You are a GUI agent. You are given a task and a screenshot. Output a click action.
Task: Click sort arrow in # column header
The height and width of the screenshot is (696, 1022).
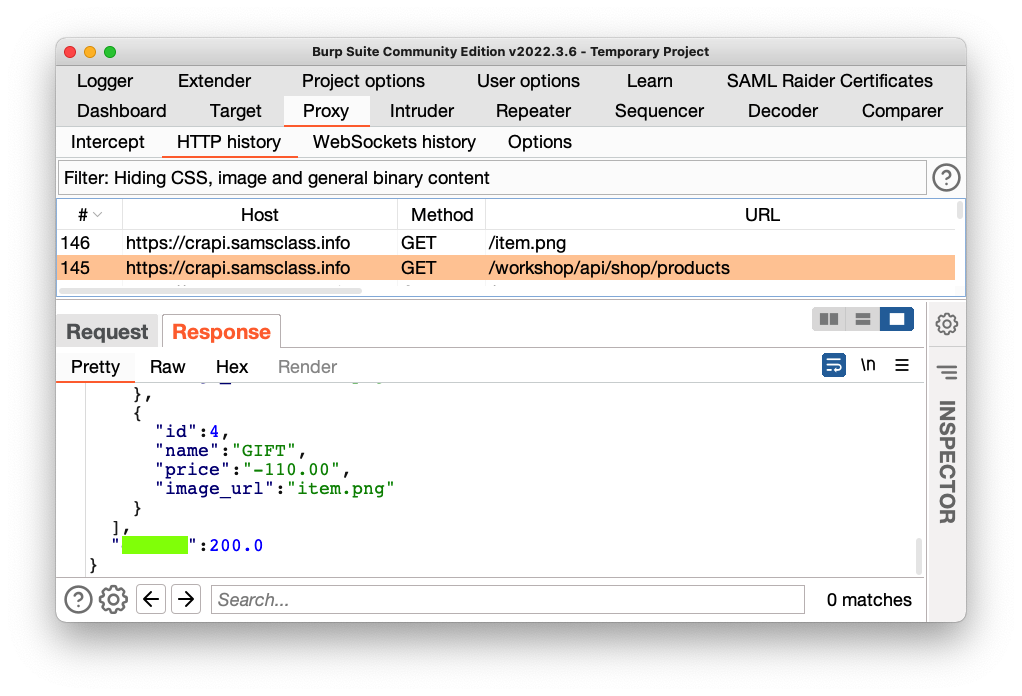(98, 215)
